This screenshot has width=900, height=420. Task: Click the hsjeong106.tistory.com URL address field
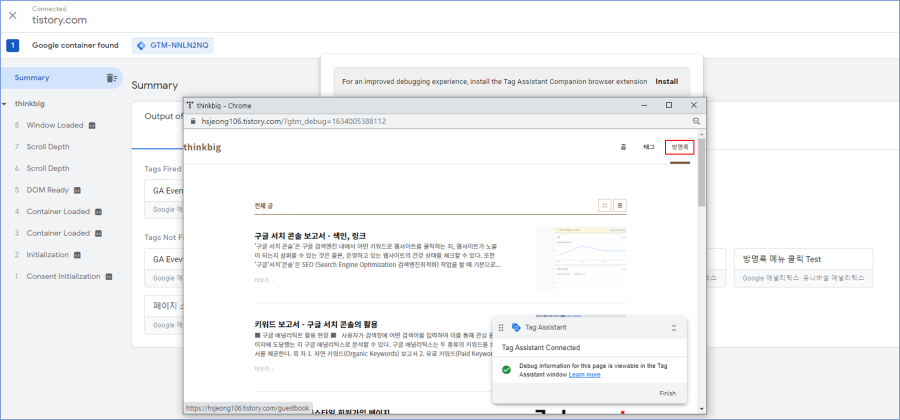[x=294, y=122]
